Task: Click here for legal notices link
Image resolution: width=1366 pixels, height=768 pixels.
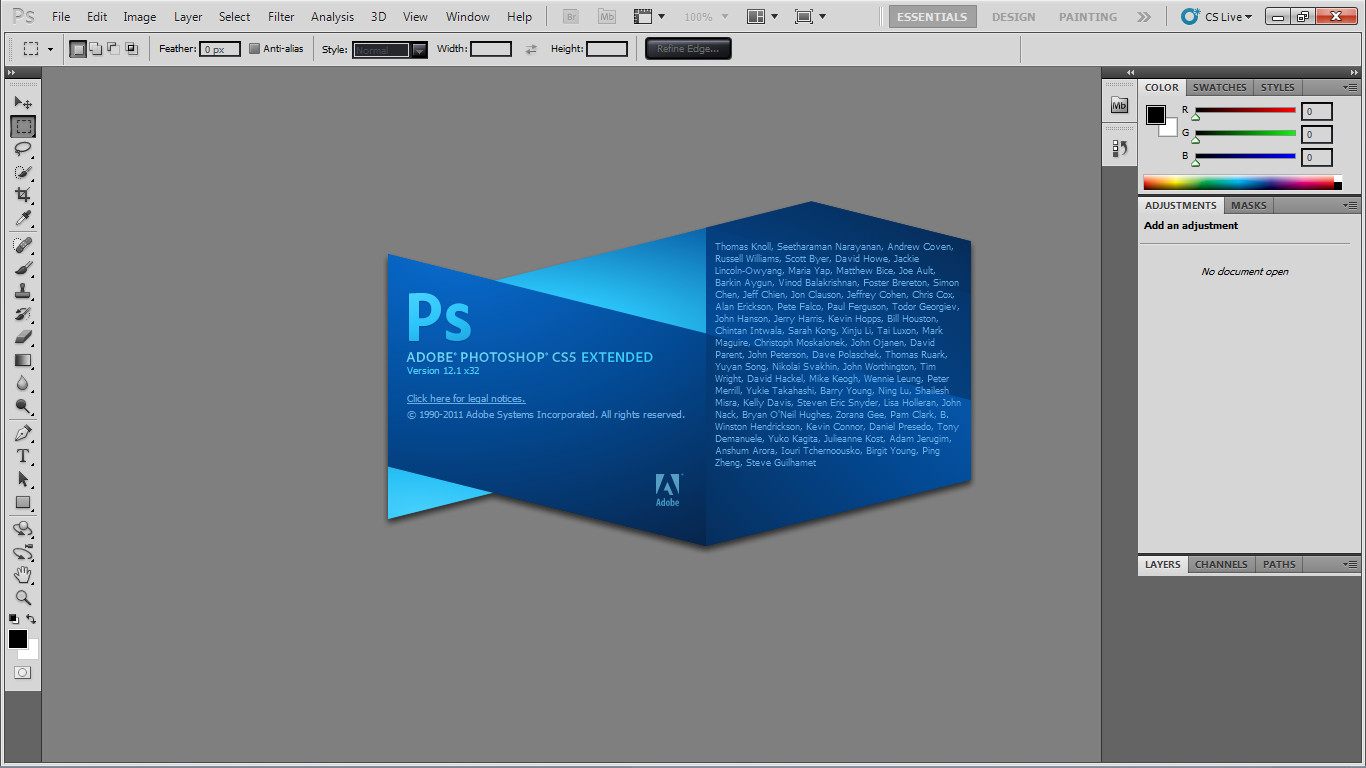Action: click(x=465, y=399)
